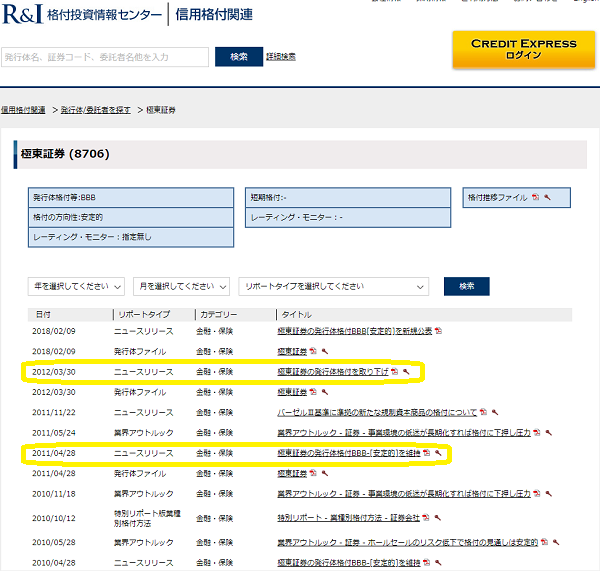600x571 pixels.
Task: Click key icon of 2010/10/12 特別リポート row
Action: point(438,517)
